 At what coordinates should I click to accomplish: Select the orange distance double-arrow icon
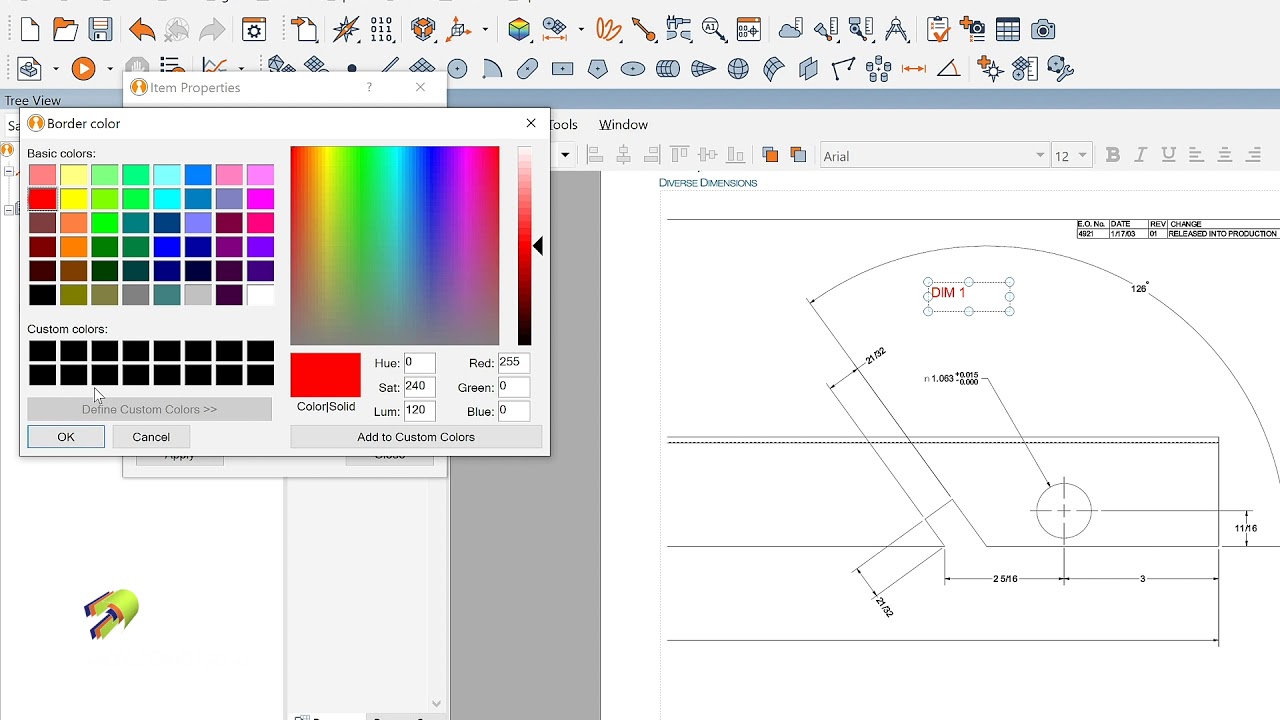click(x=914, y=69)
